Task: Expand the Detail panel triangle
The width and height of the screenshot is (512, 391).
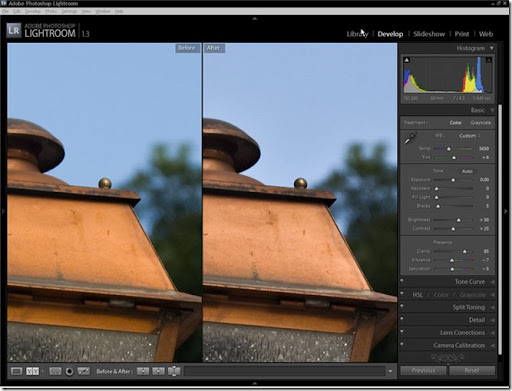Action: pos(492,320)
